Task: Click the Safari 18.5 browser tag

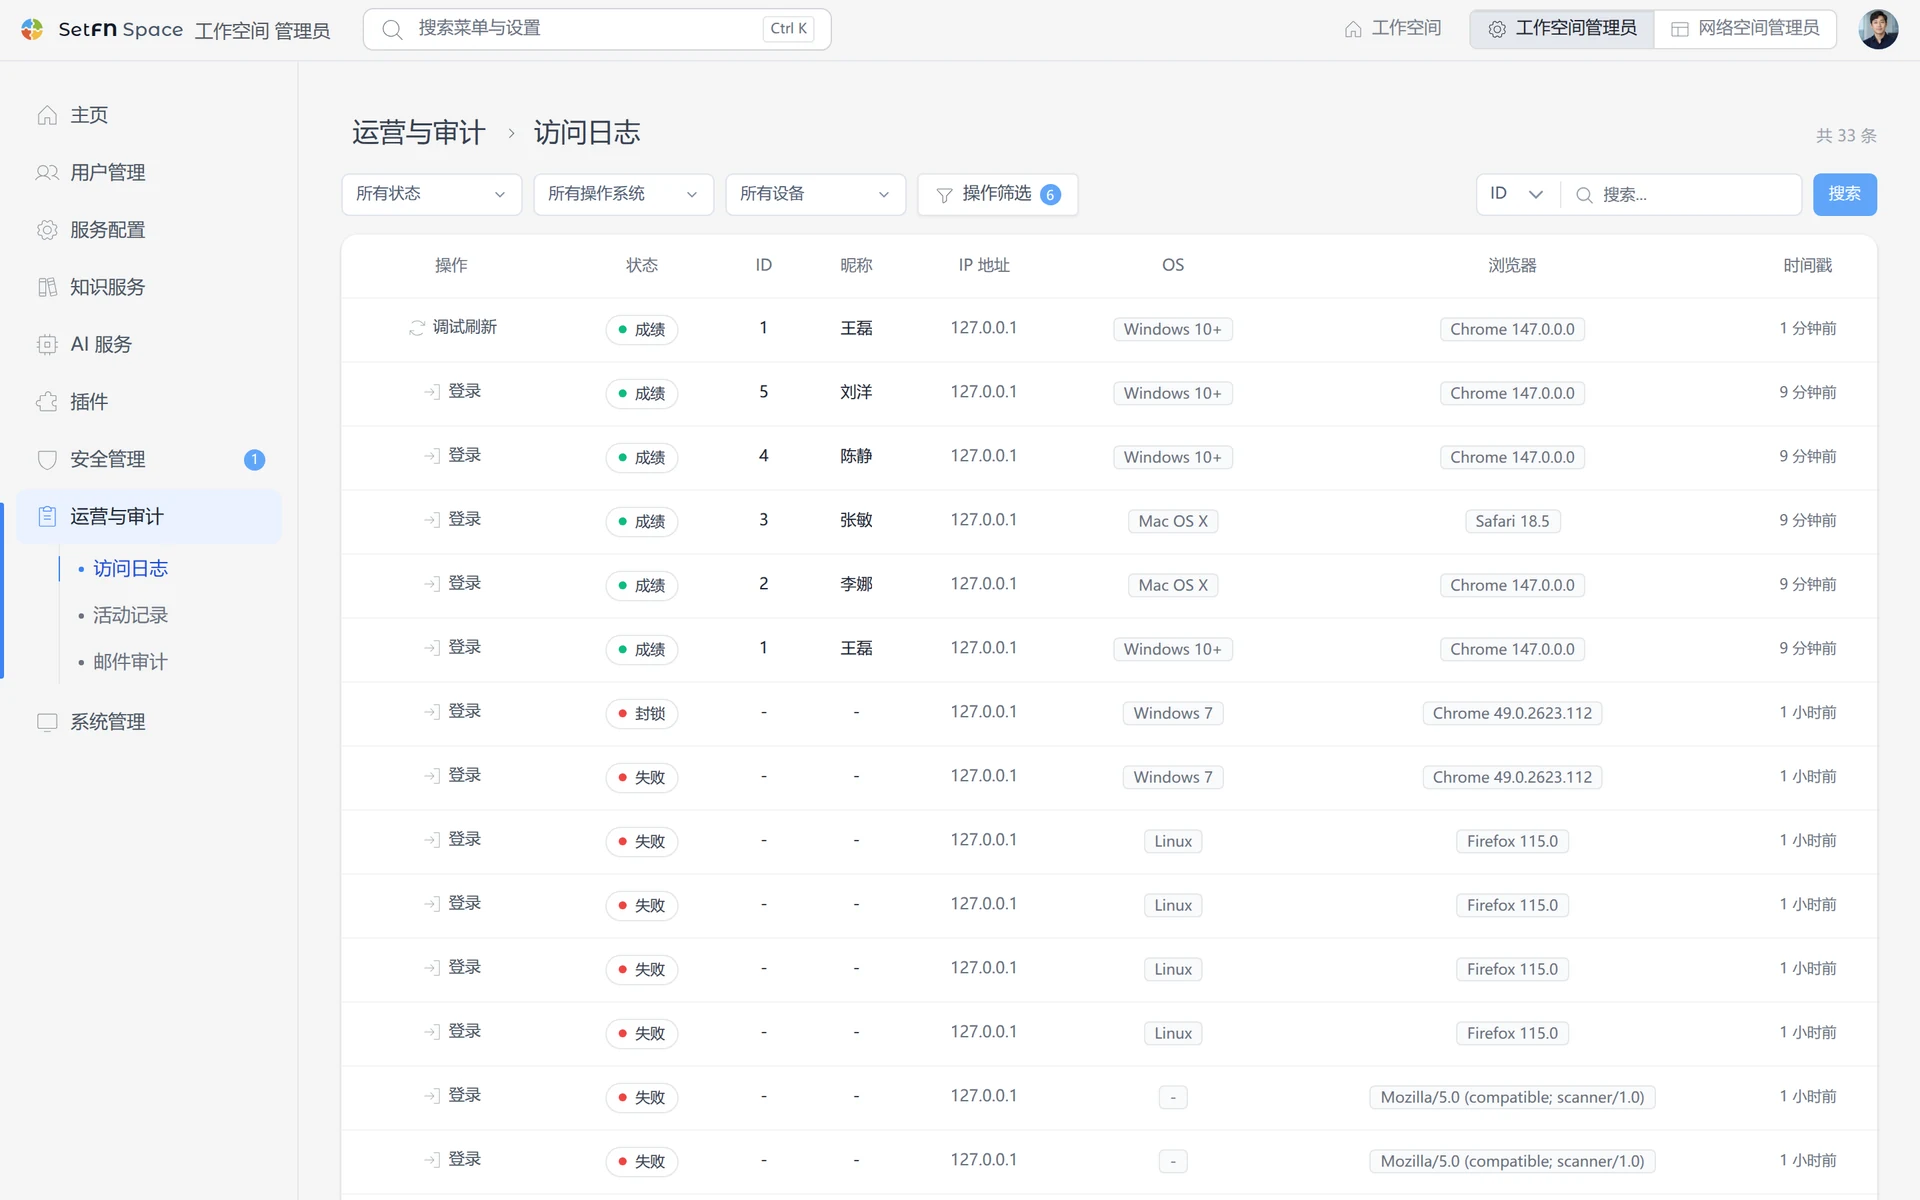Action: click(1512, 521)
